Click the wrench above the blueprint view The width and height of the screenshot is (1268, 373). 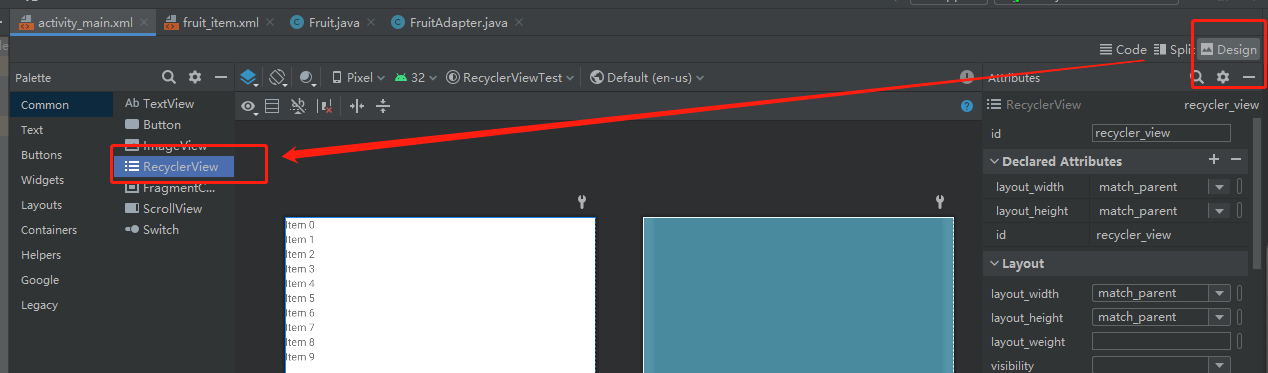940,202
